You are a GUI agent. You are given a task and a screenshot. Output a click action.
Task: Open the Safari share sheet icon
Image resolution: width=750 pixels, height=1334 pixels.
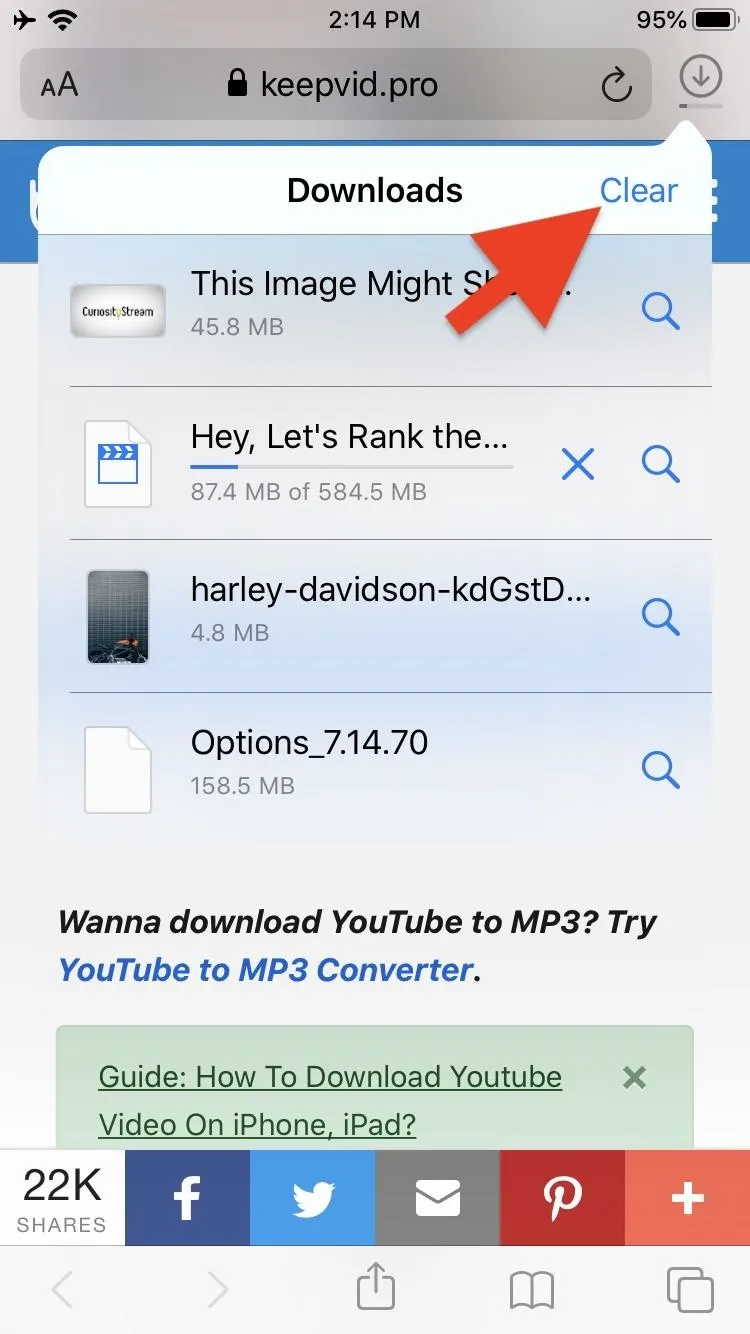(376, 1285)
